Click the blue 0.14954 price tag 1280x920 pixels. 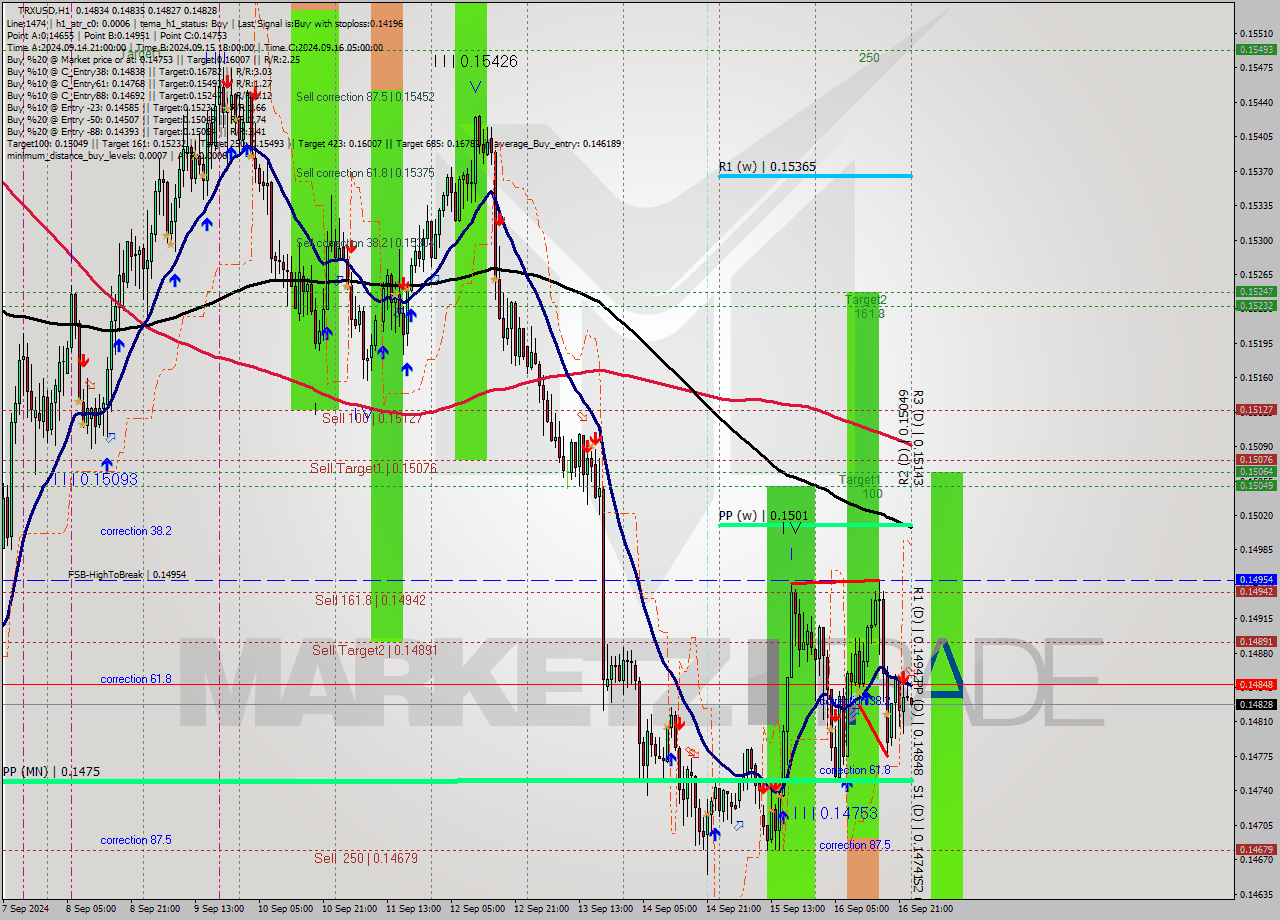[1256, 579]
